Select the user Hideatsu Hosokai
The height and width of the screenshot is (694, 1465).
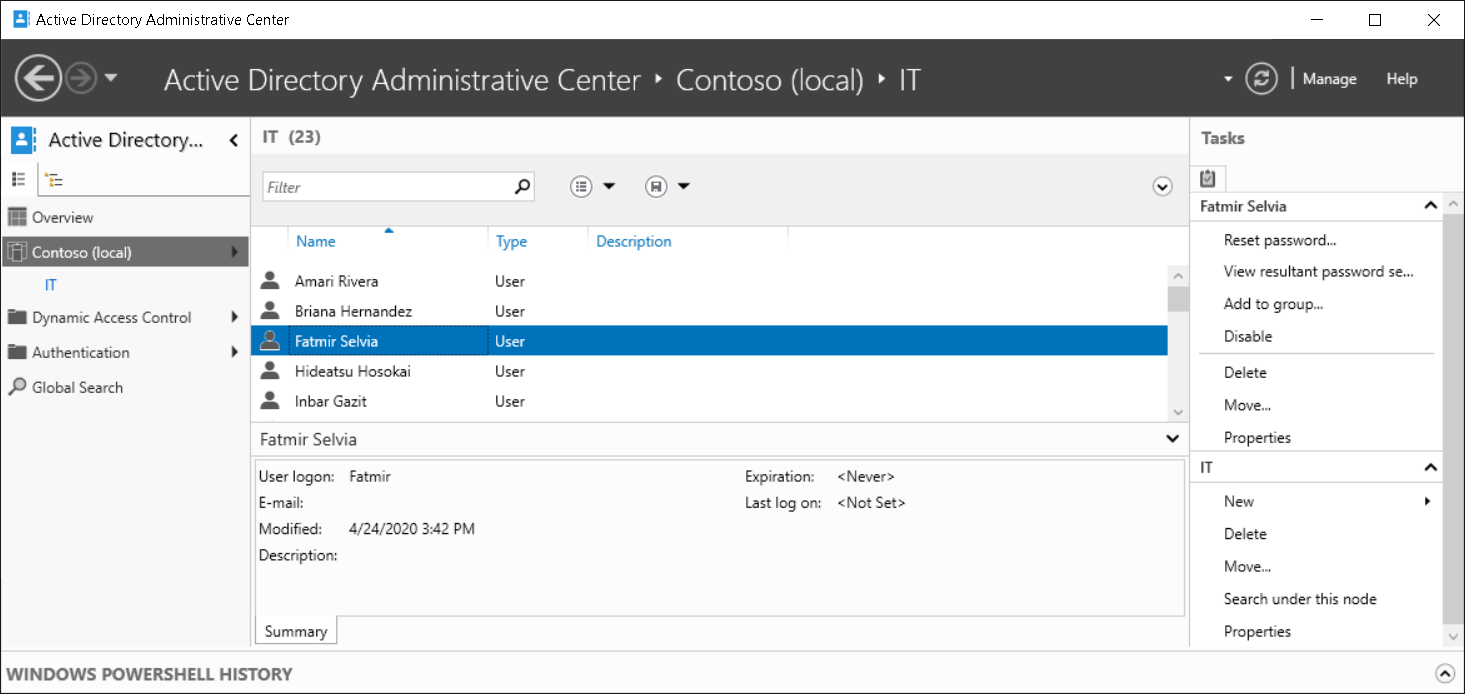(350, 371)
